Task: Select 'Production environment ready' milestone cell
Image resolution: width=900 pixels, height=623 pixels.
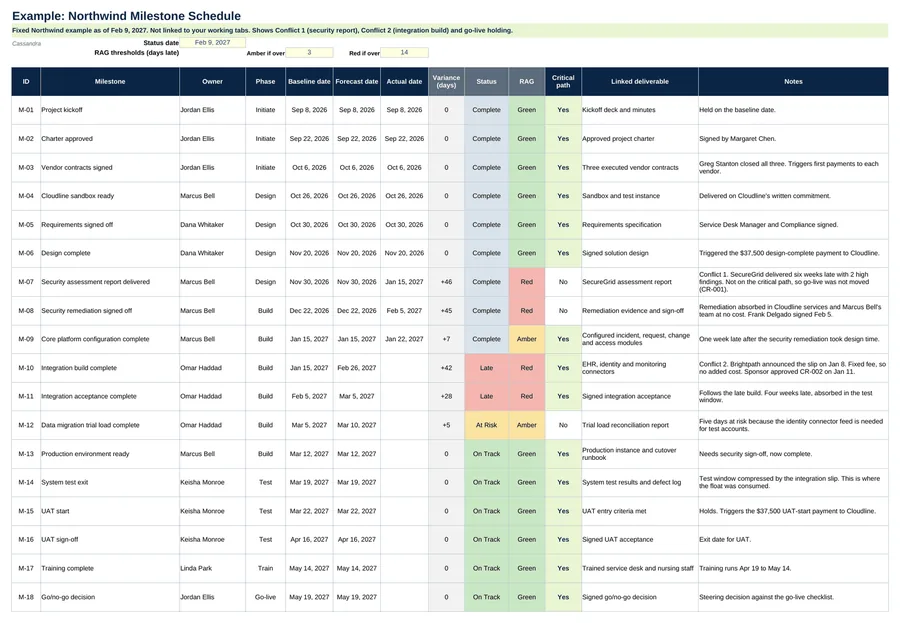Action: tap(110, 454)
